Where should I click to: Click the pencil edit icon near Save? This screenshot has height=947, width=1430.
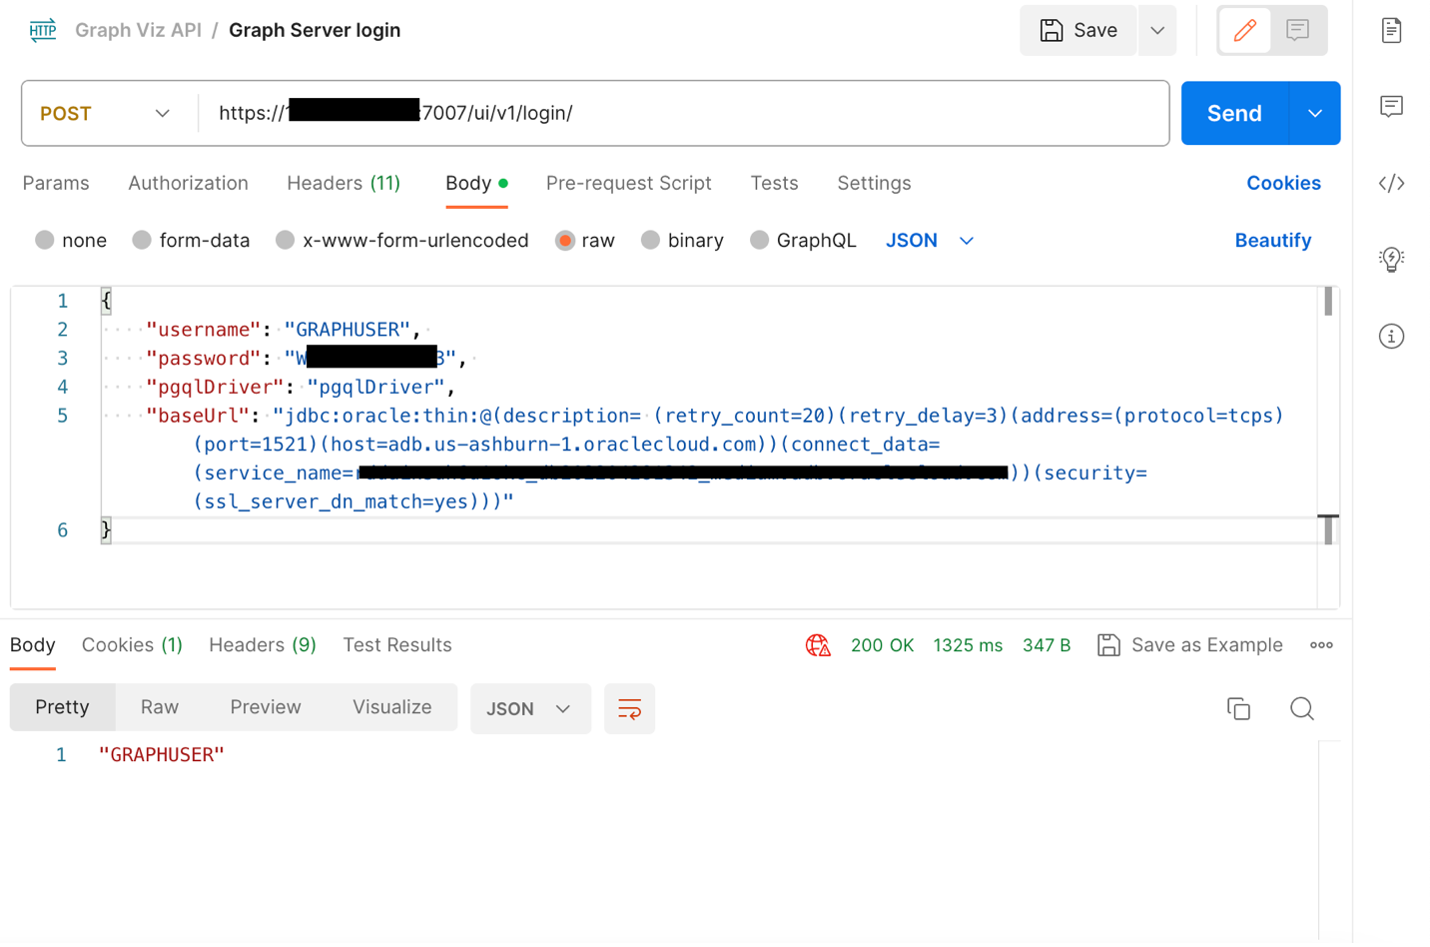[1244, 31]
